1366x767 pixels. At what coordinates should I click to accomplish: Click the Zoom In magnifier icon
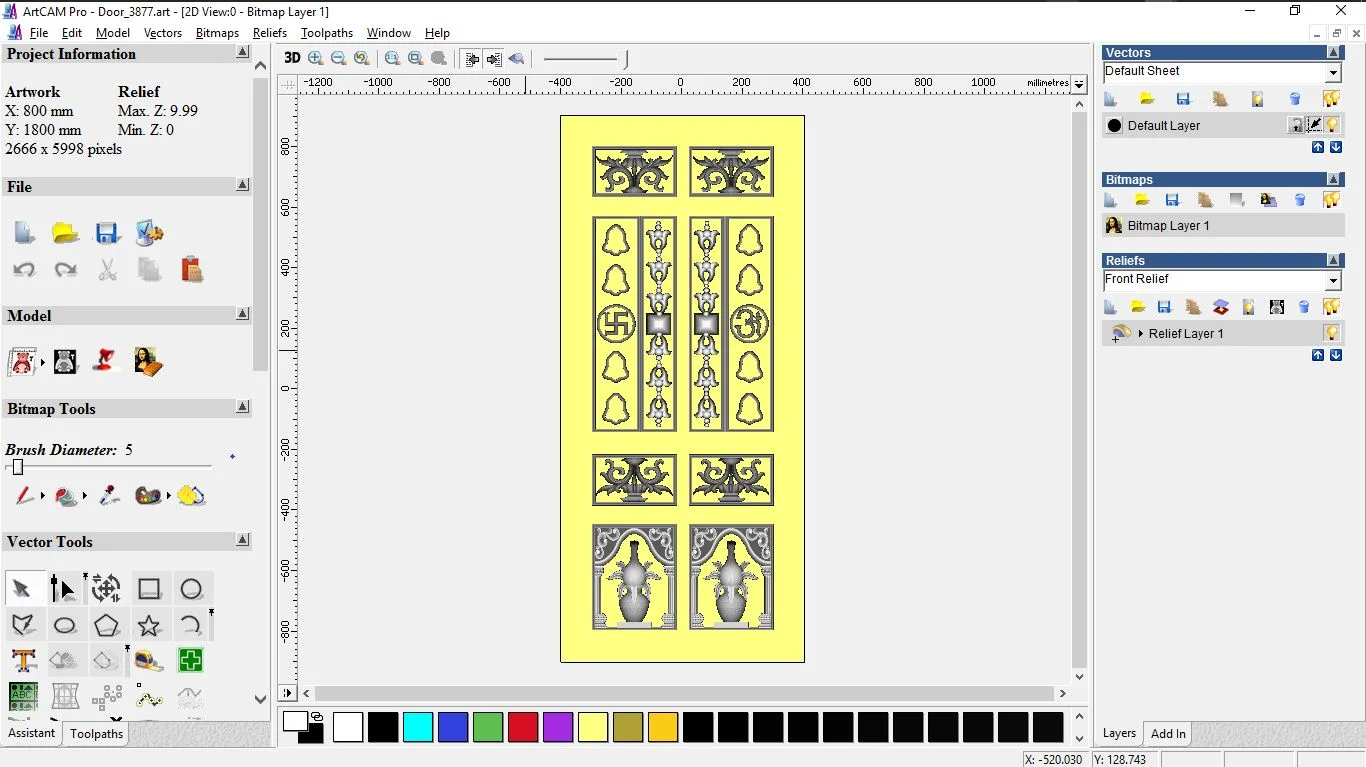pyautogui.click(x=316, y=58)
